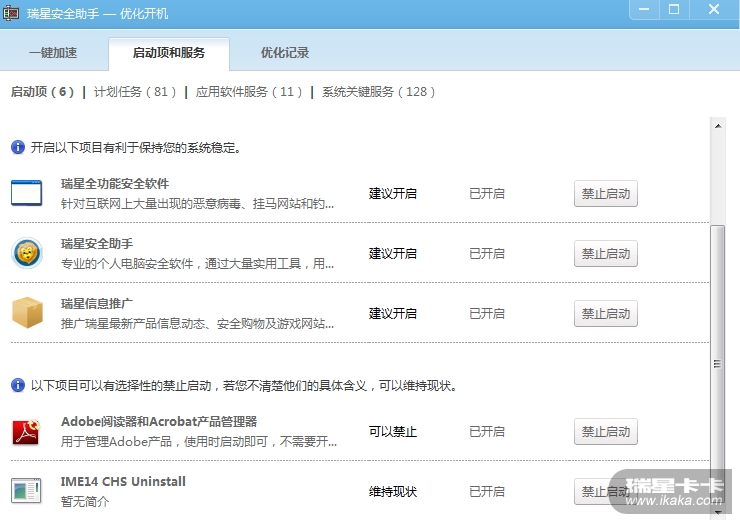Click the 可以禁止 recommendation for Adobe

point(393,431)
